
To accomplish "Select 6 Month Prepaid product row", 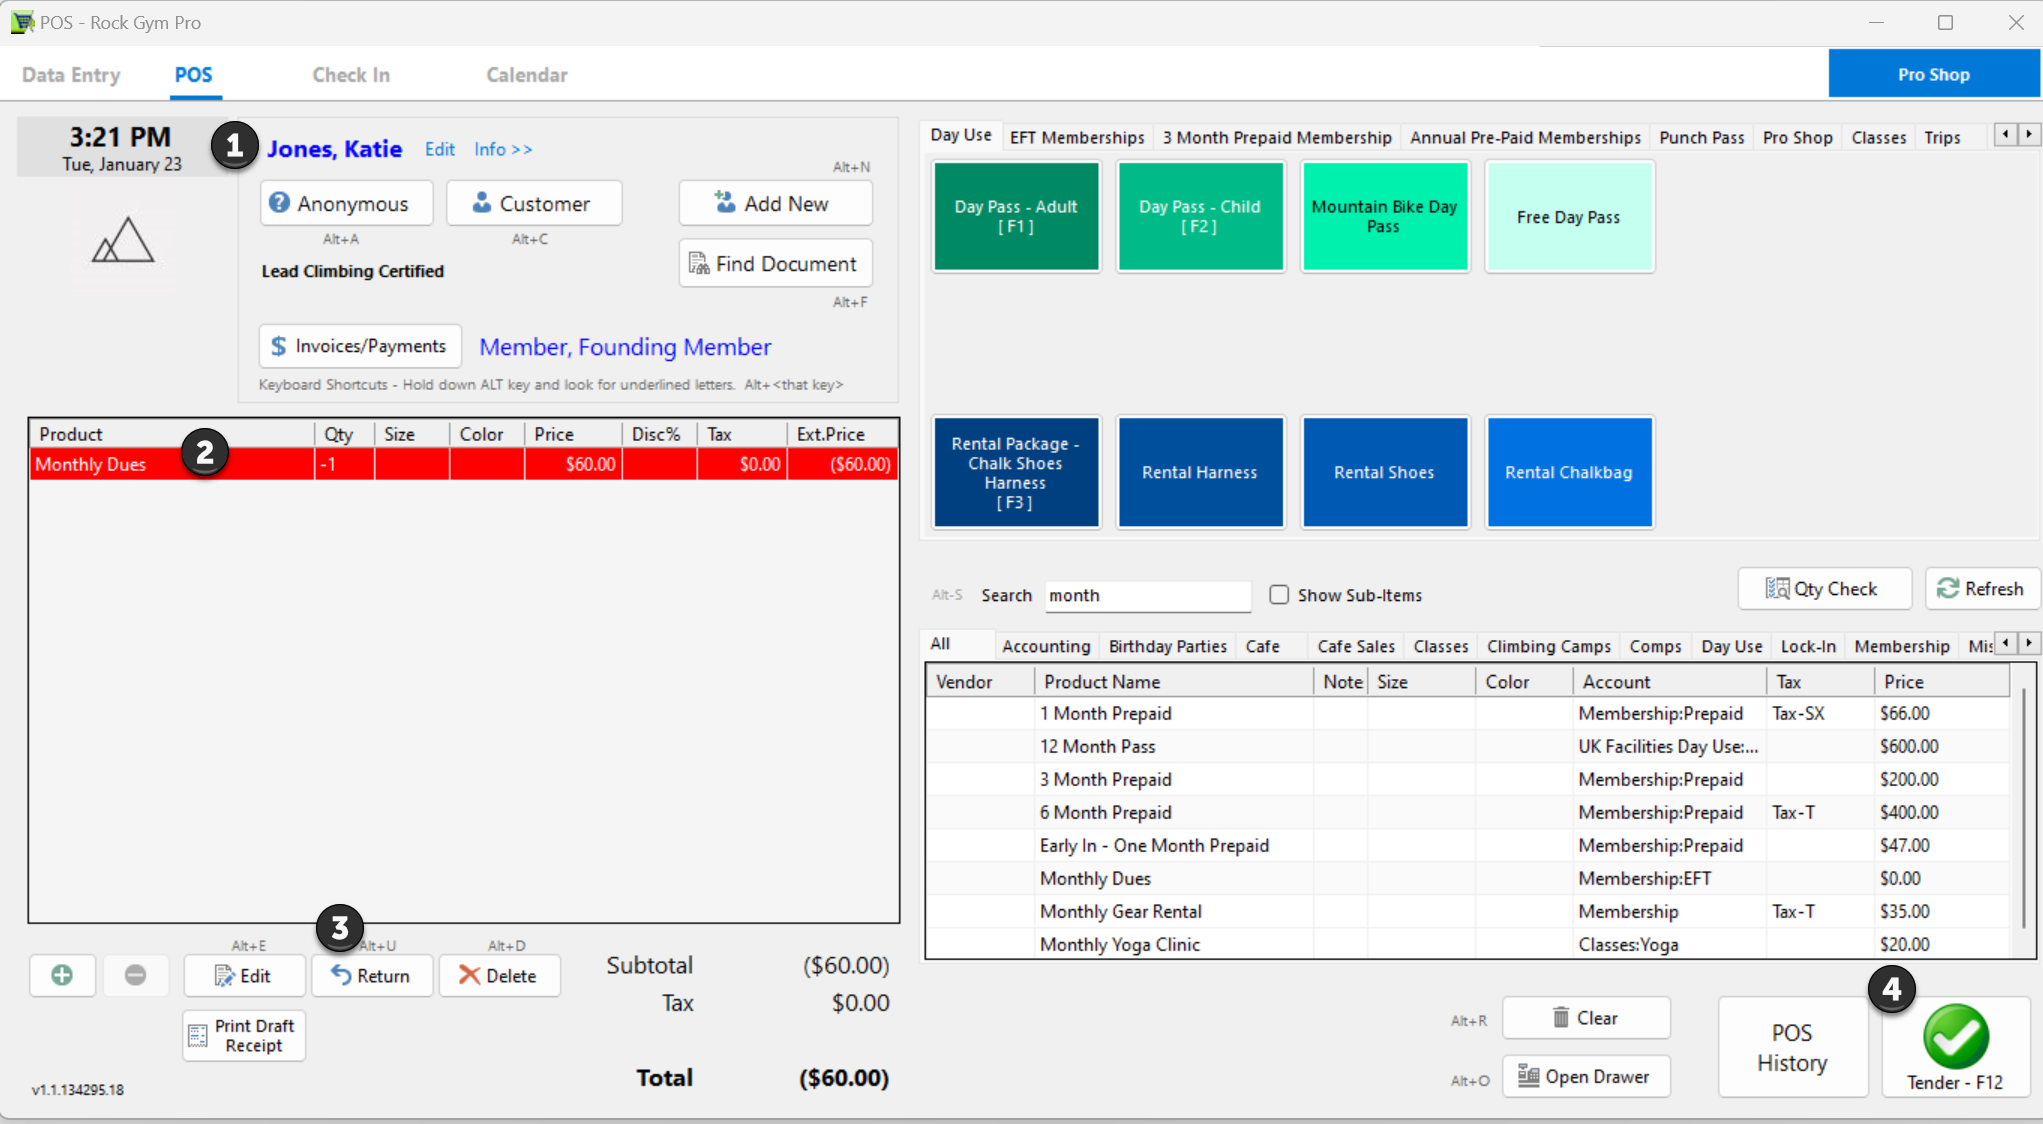I will coord(1467,812).
